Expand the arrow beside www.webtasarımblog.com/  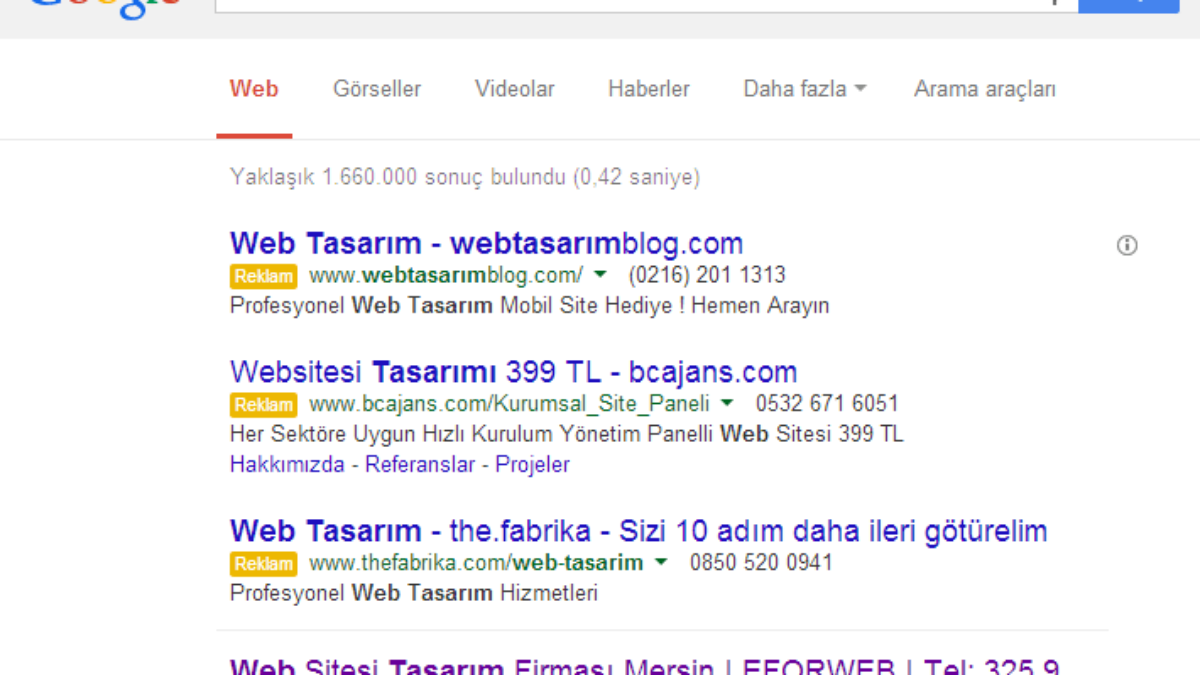(x=600, y=274)
